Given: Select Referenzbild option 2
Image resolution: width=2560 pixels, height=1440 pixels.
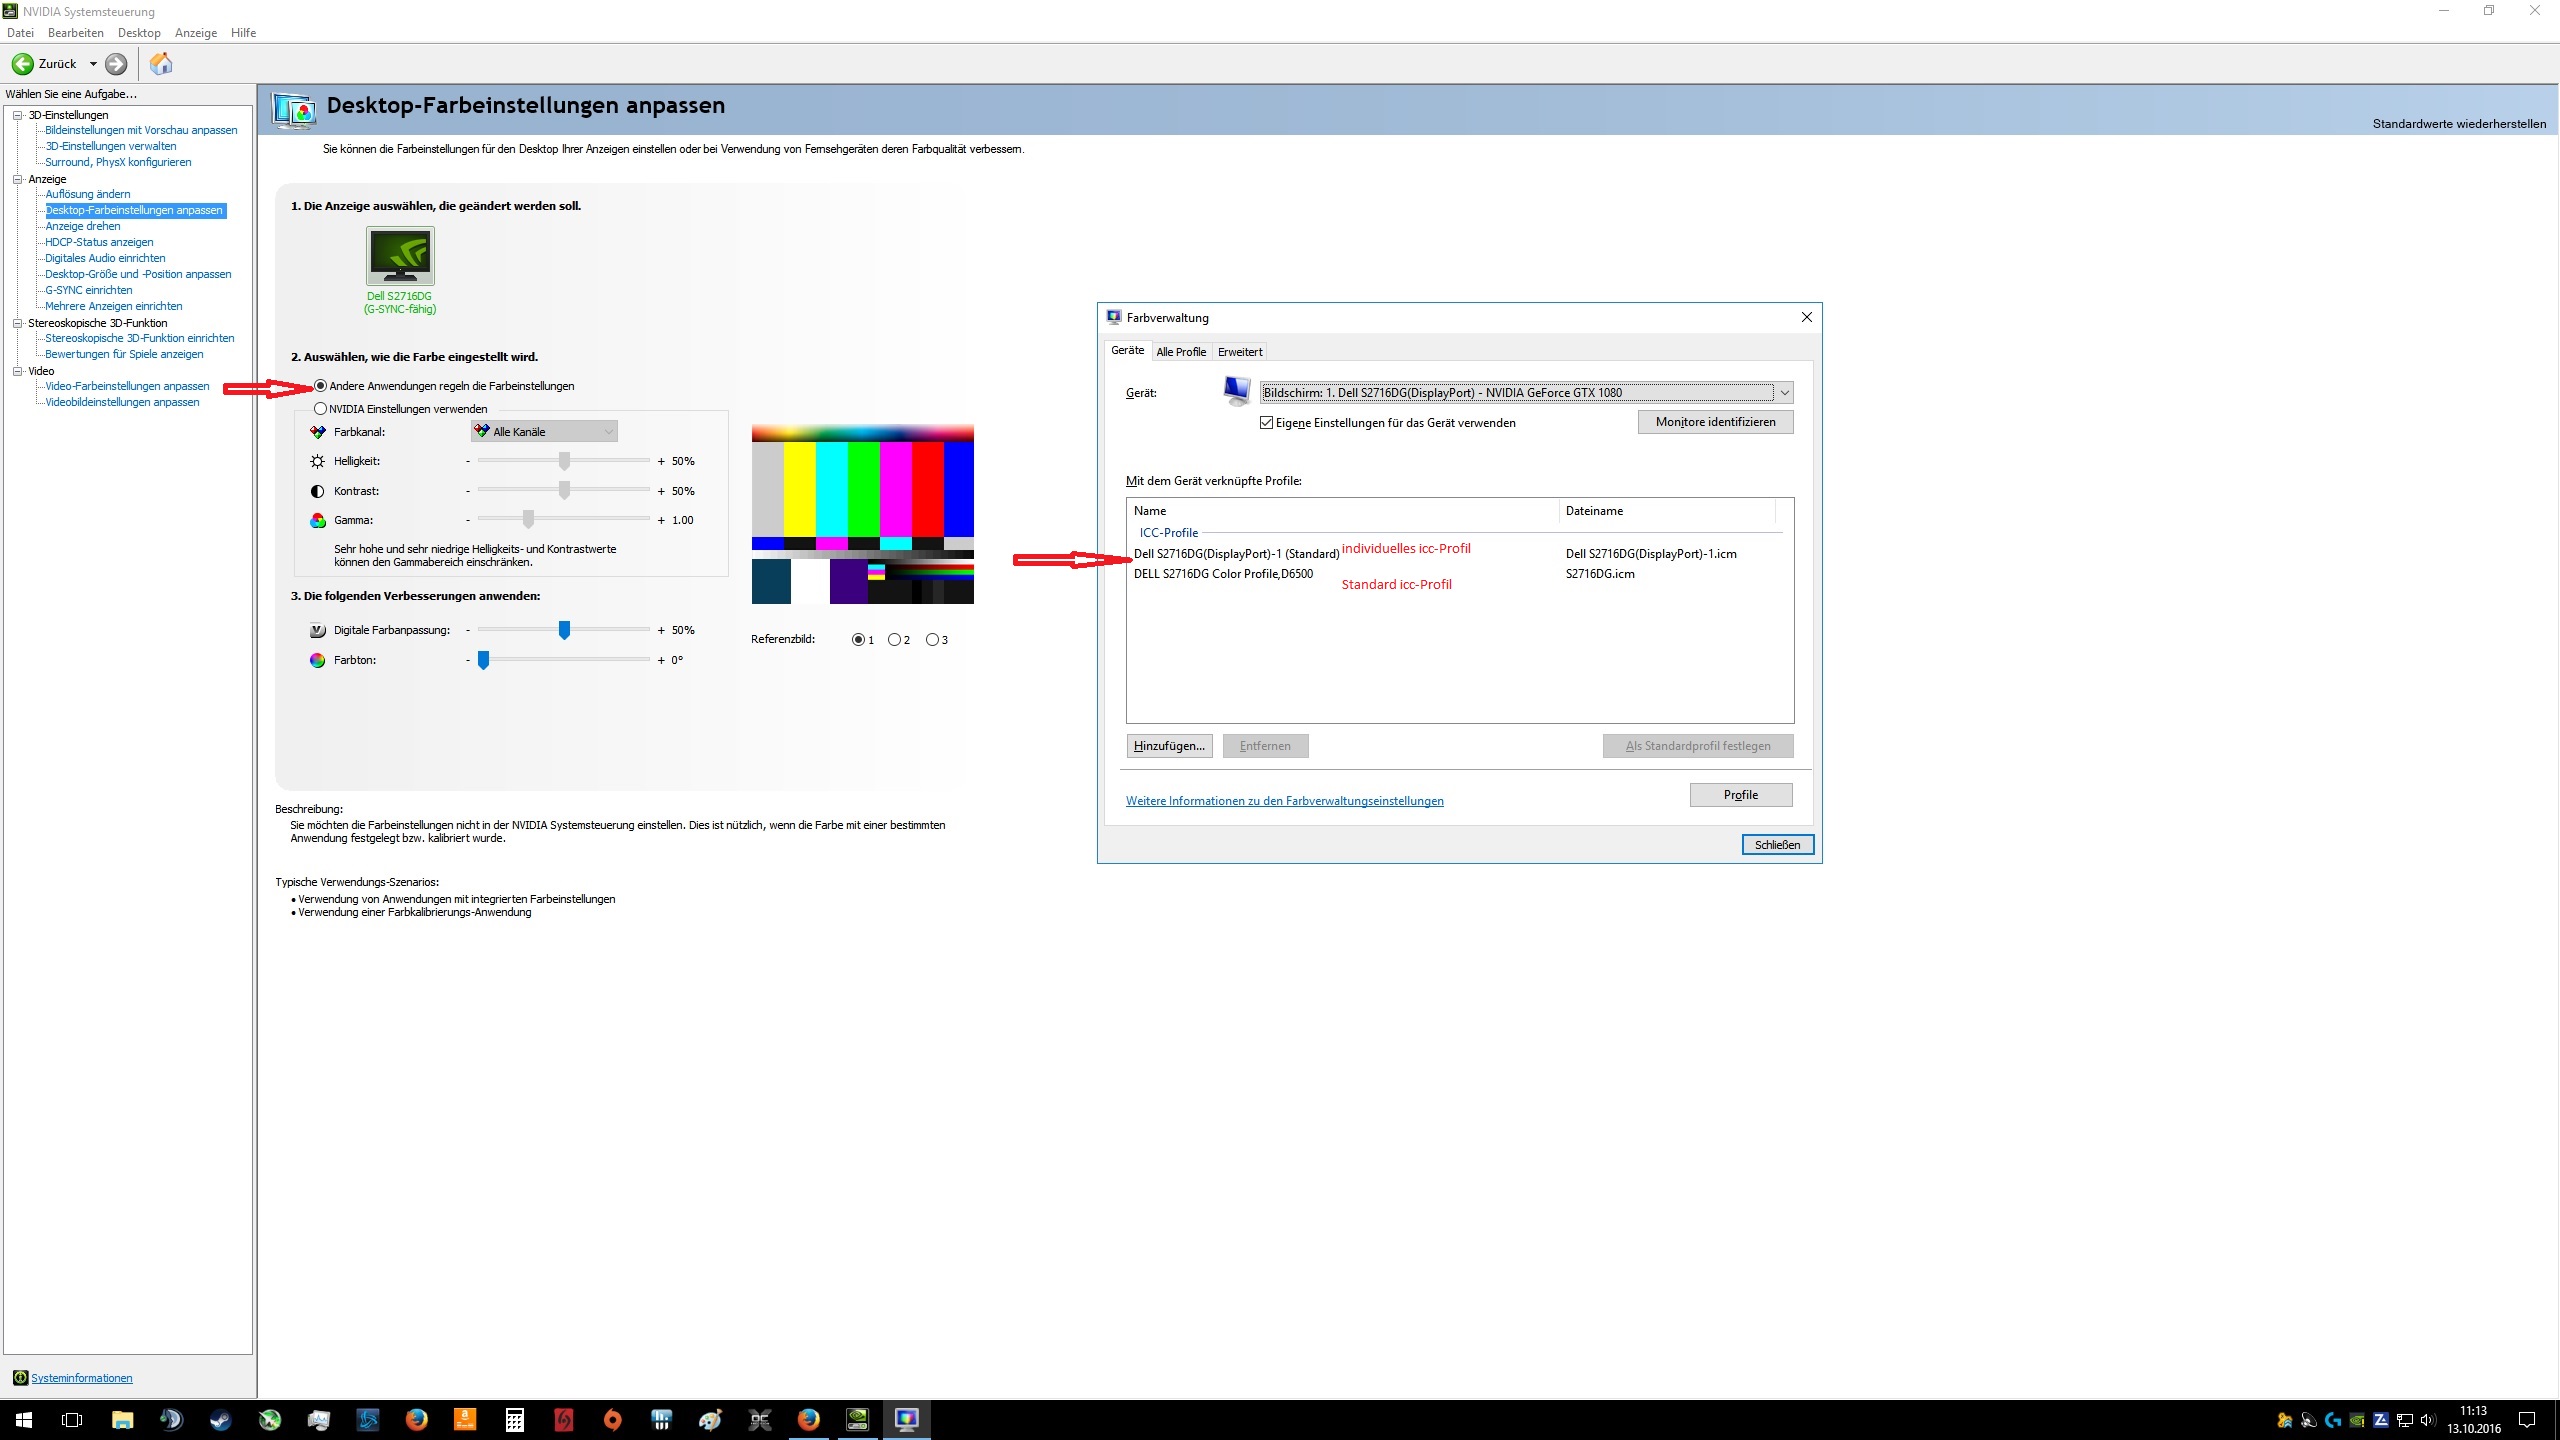Looking at the screenshot, I should pos(894,640).
